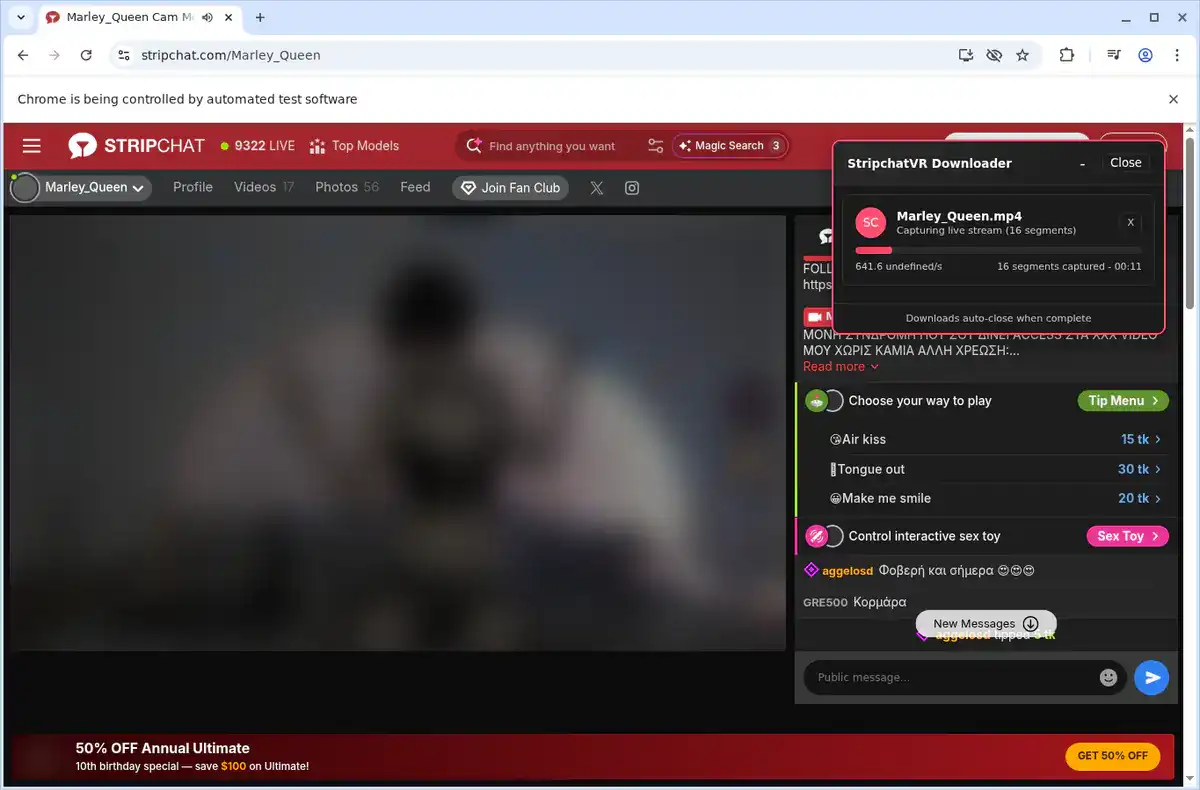The height and width of the screenshot is (790, 1200).
Task: Mute tab audio speaker icon
Action: [x=207, y=18]
